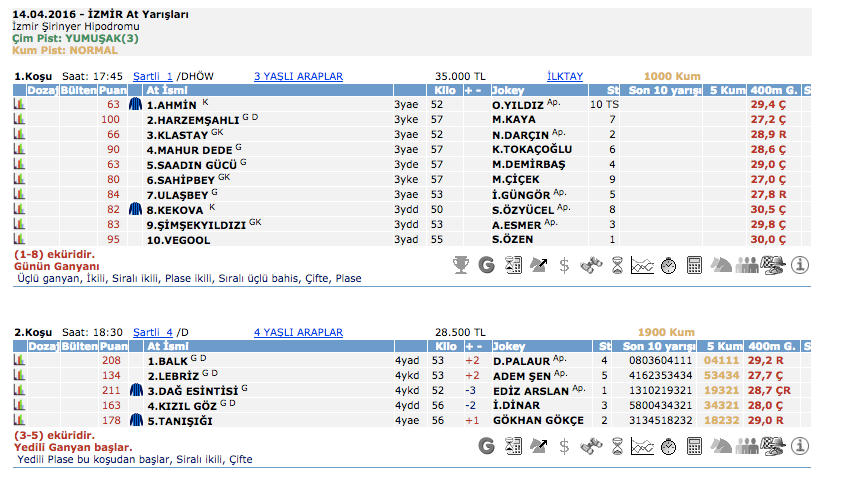Click the Puan column header in race 1

pos(111,90)
